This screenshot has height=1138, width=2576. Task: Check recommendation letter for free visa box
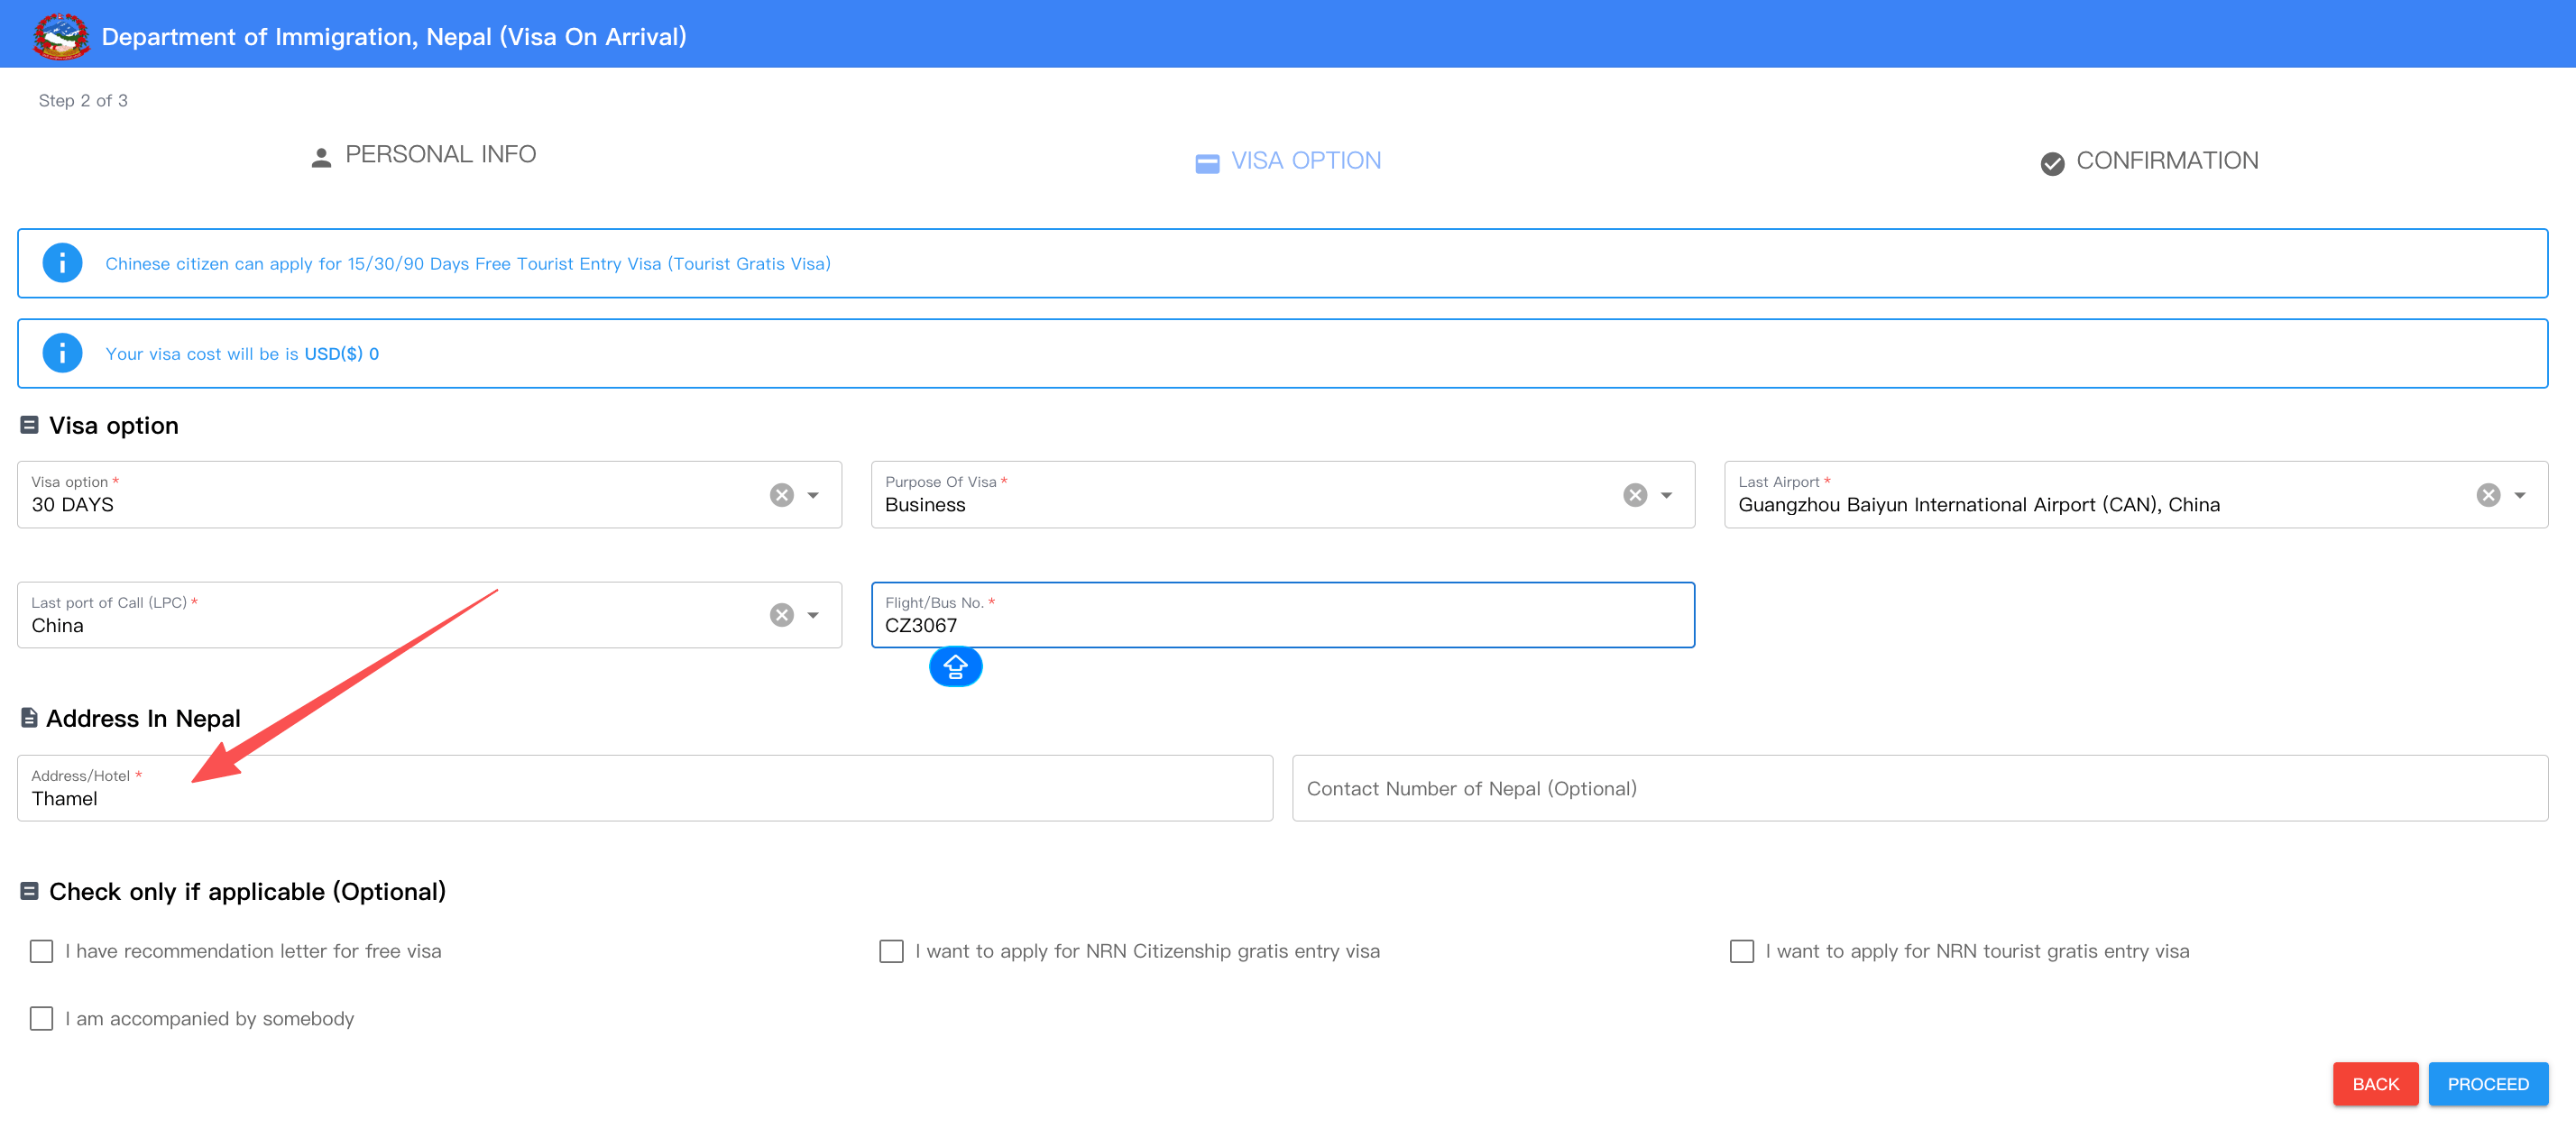(x=41, y=951)
